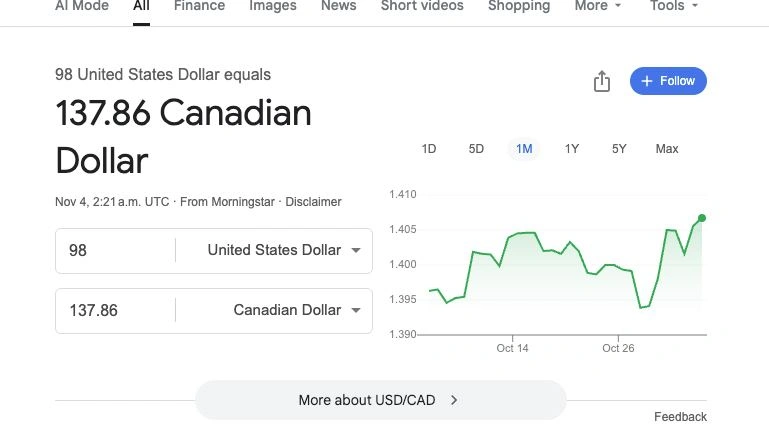
Task: Open the Tools dropdown
Action: (673, 6)
